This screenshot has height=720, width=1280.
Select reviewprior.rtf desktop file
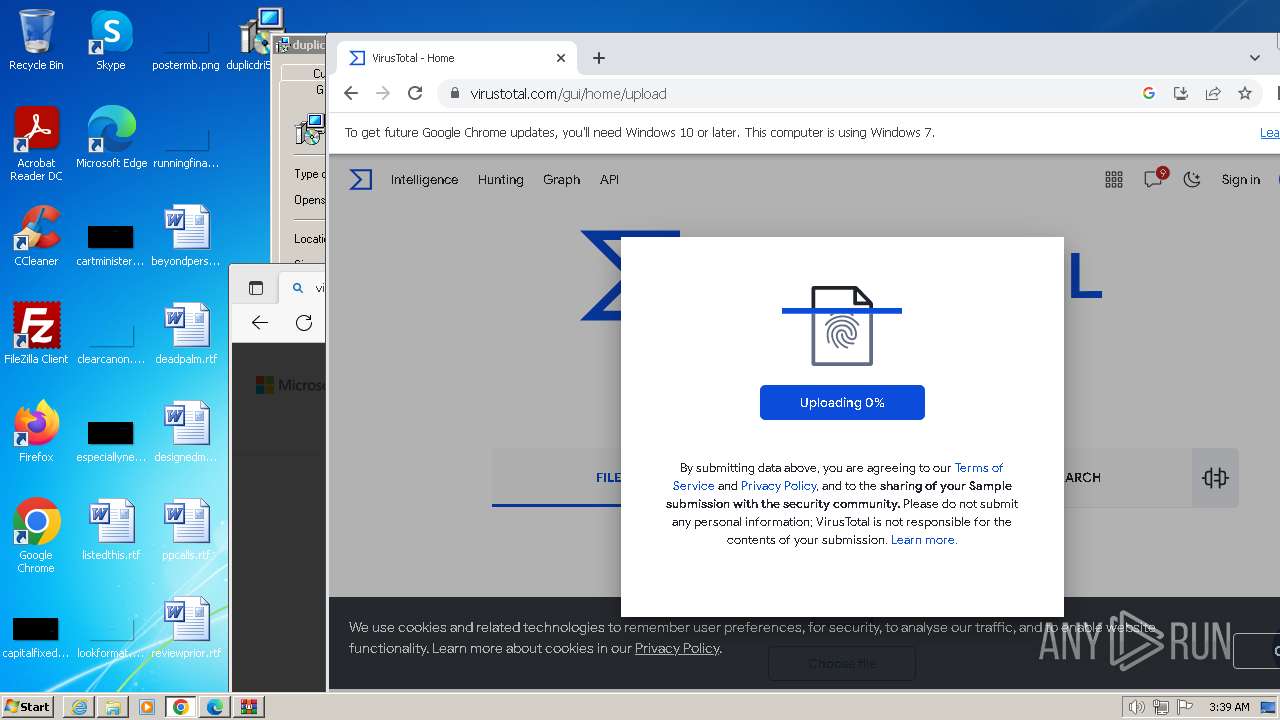(186, 628)
